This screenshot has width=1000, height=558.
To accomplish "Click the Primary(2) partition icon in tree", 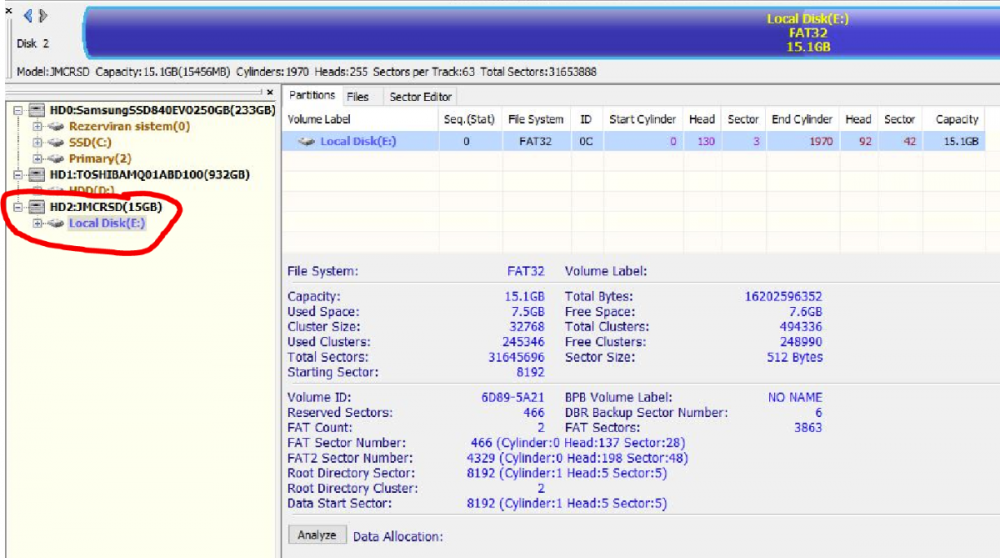I will [55, 158].
